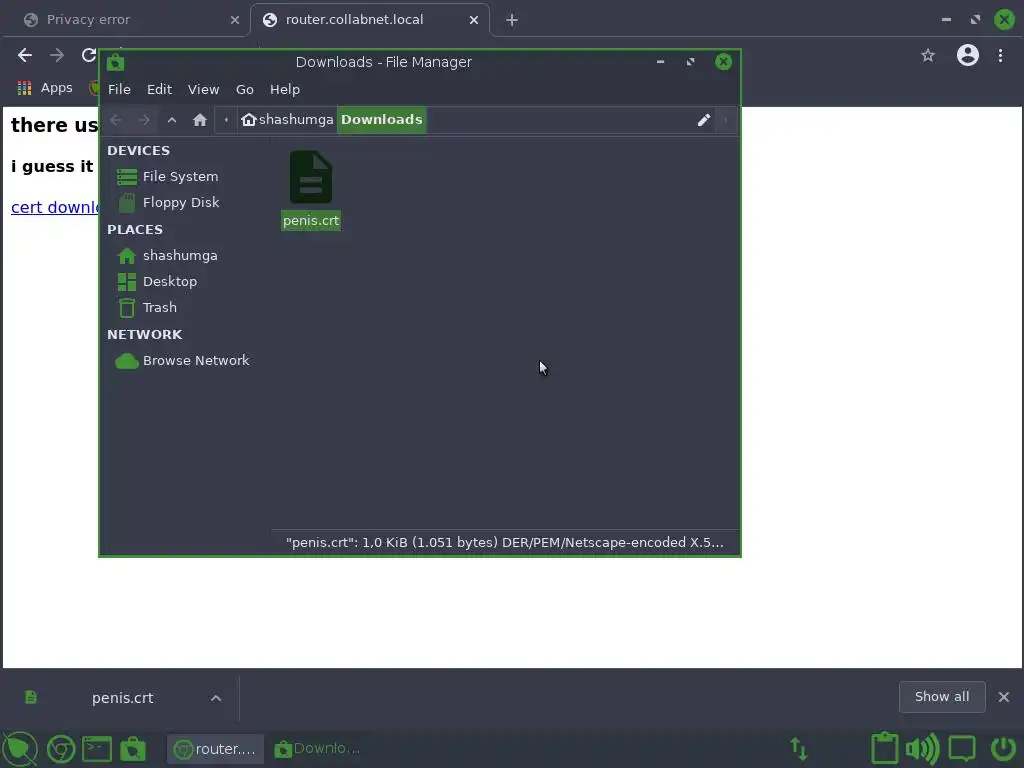
Task: Open the Go menu
Action: [244, 89]
